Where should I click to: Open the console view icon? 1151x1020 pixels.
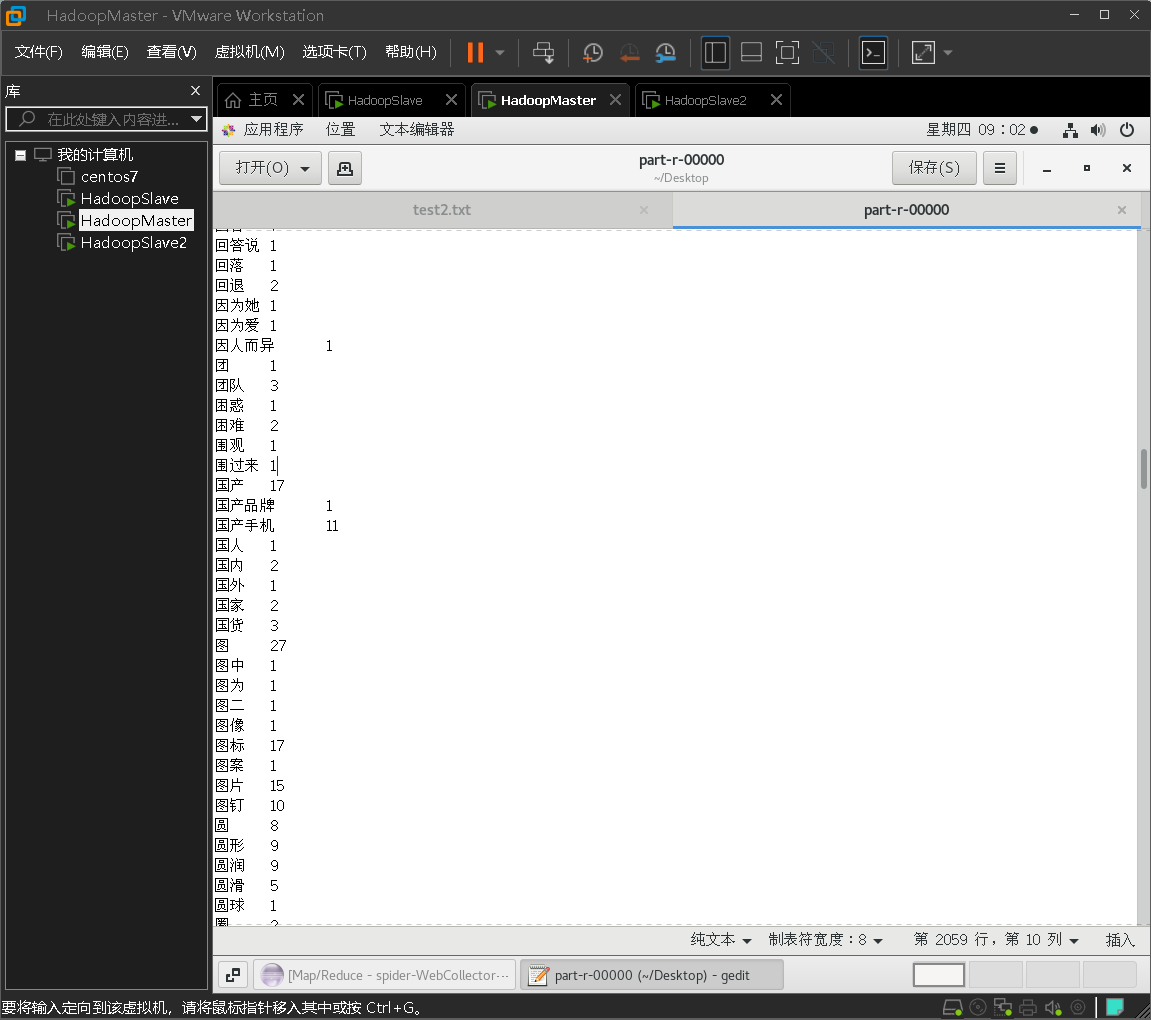[x=874, y=53]
